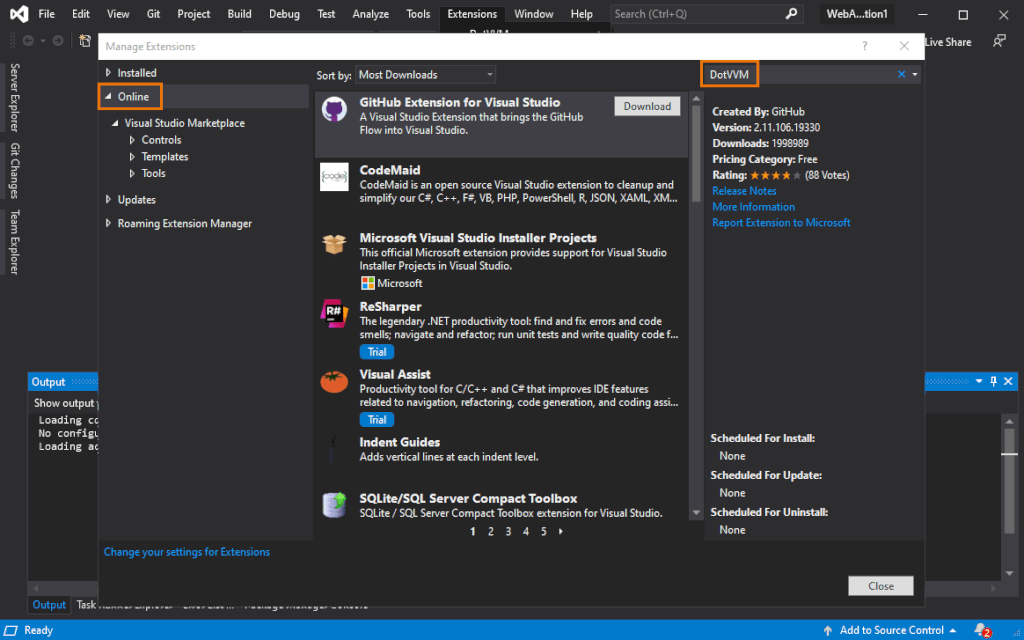This screenshot has height=640, width=1024.
Task: Download the GitHub Extension for Visual Studio
Action: [647, 106]
